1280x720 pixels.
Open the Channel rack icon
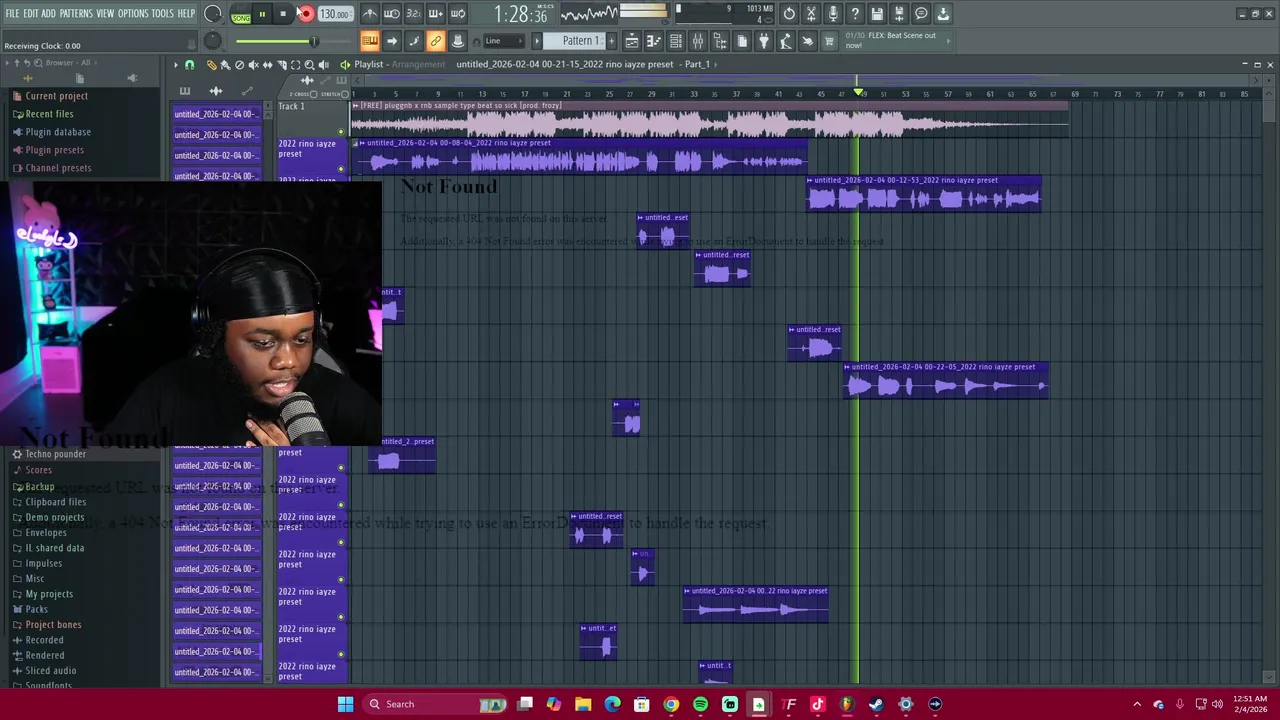pos(676,41)
